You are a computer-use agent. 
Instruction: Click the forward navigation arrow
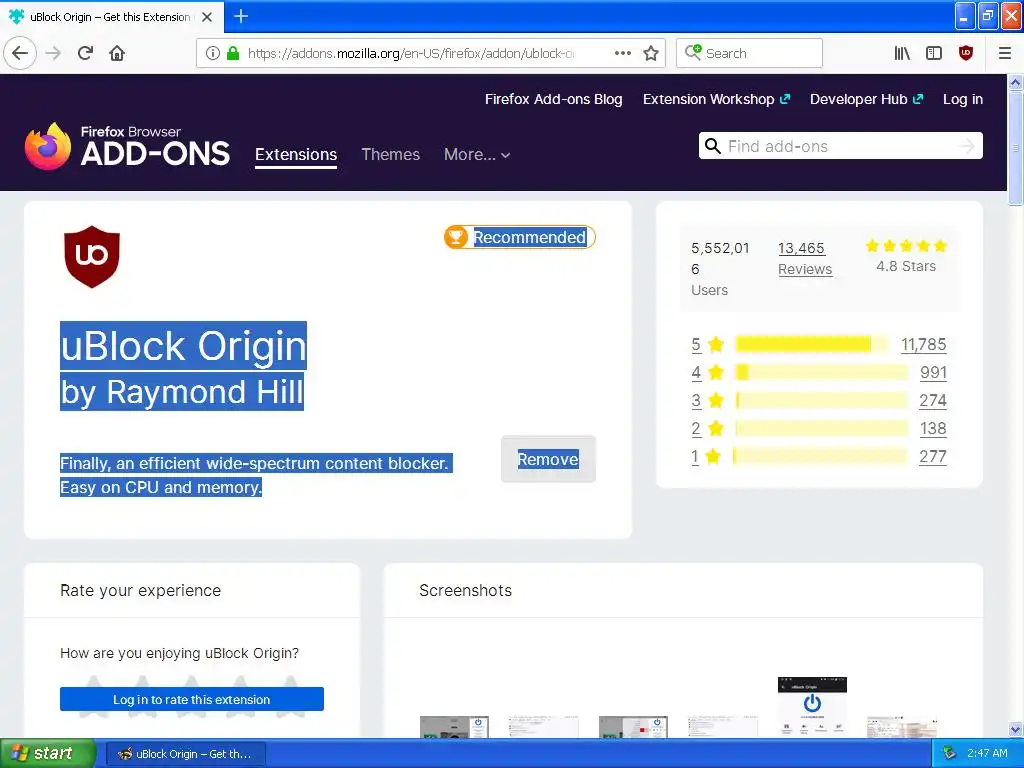pos(54,53)
